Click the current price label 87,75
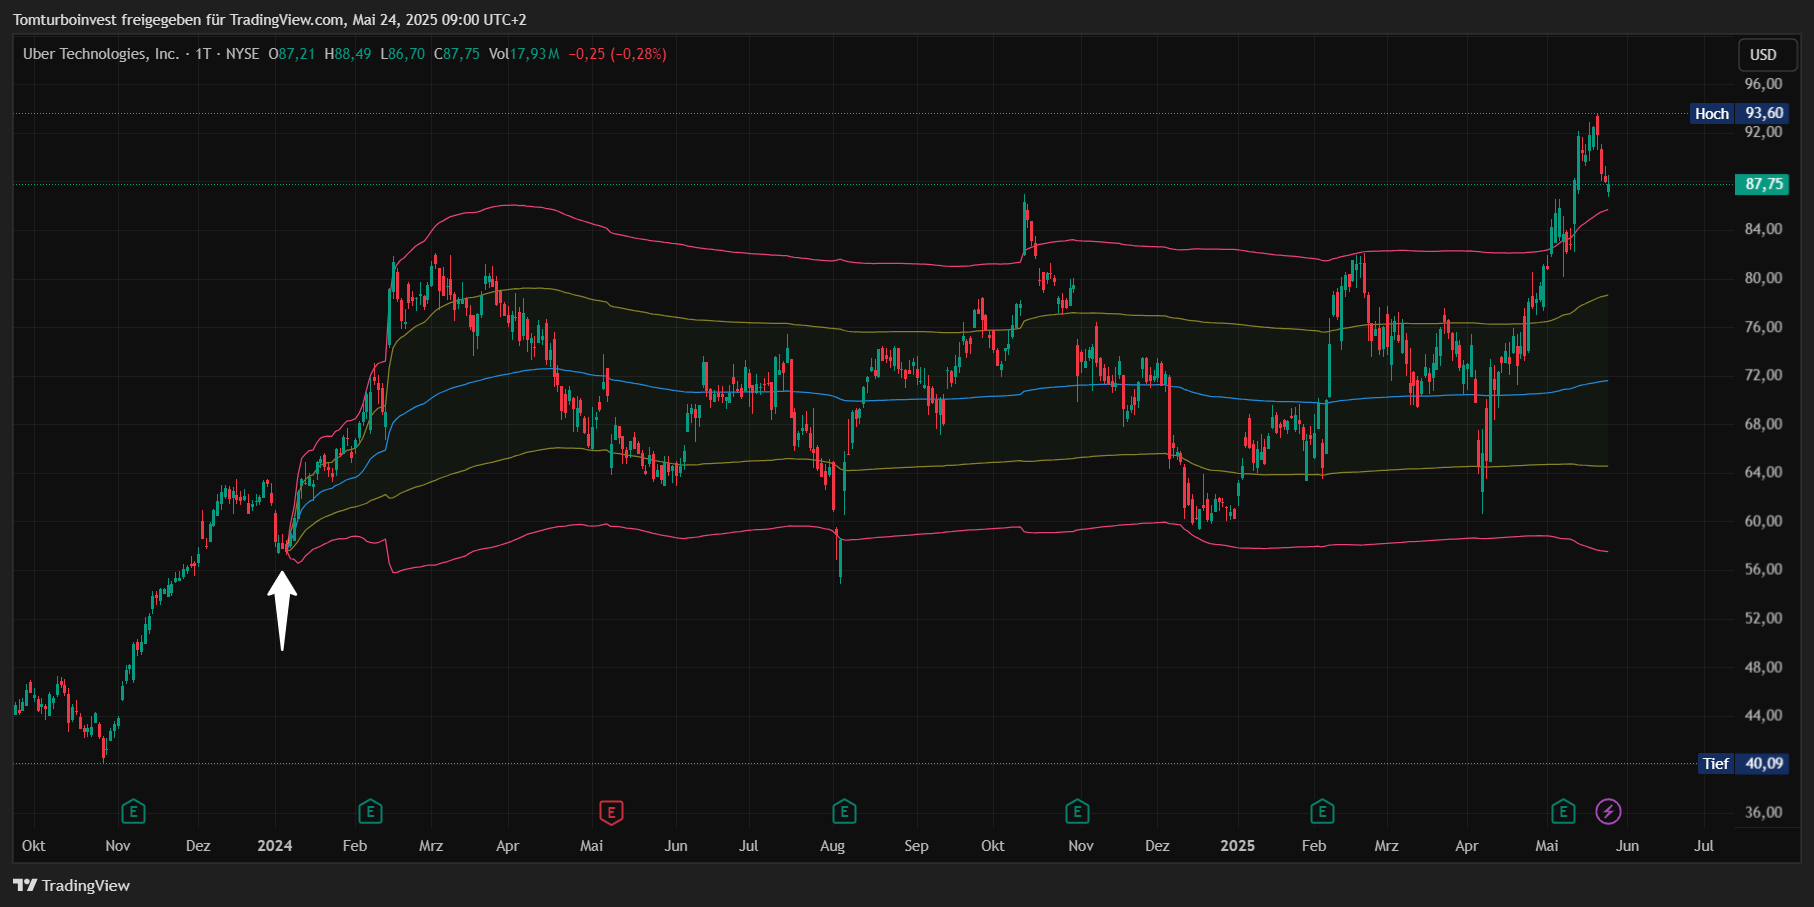 [1762, 184]
